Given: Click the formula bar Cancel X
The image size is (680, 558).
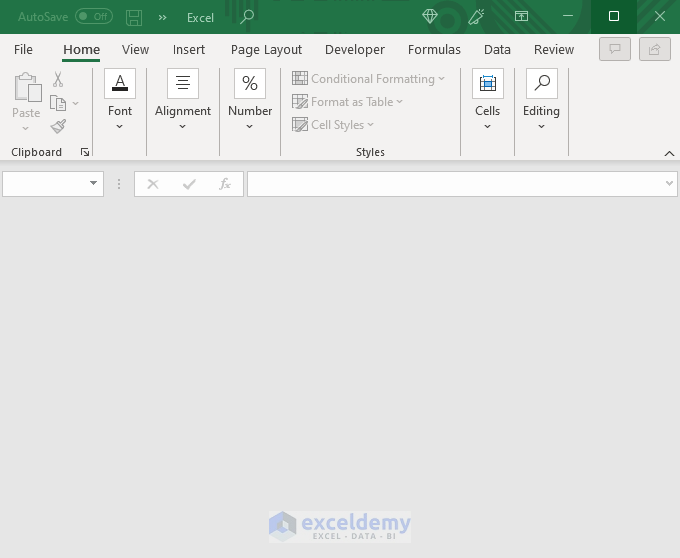Looking at the screenshot, I should (153, 184).
